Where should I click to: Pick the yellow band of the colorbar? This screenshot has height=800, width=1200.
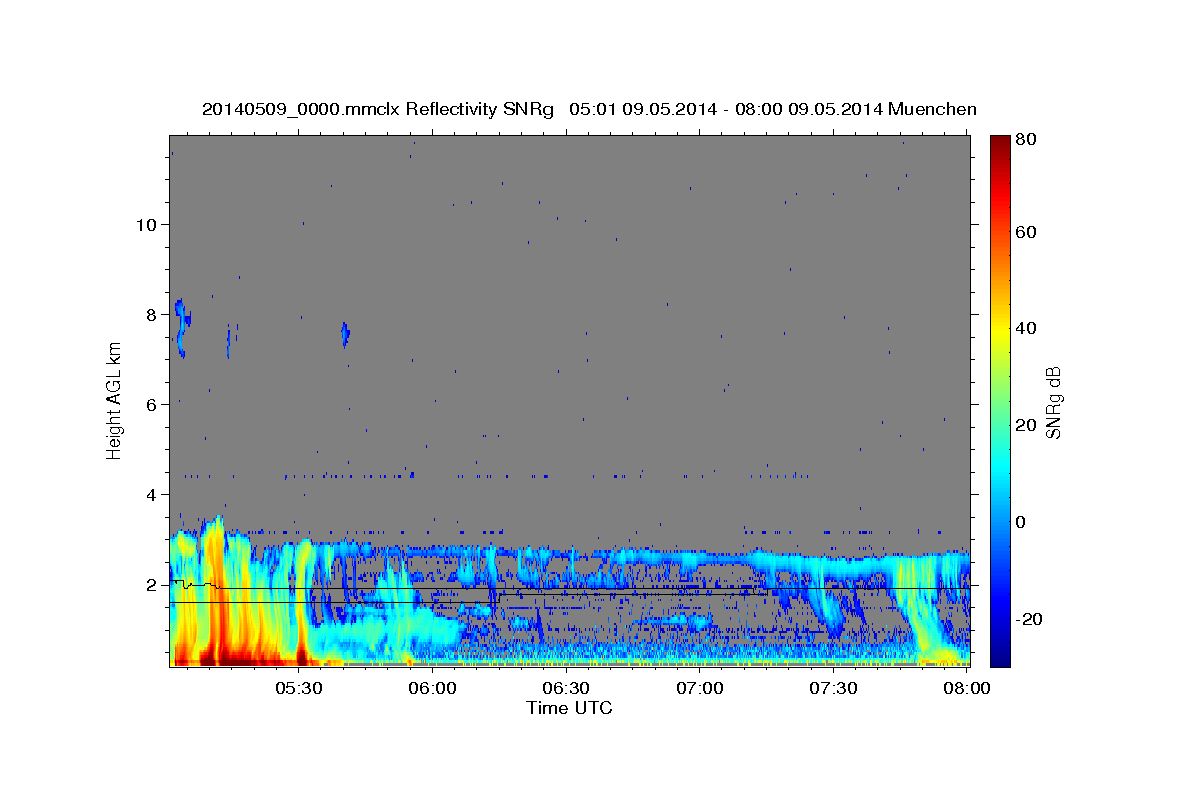pyautogui.click(x=1000, y=328)
